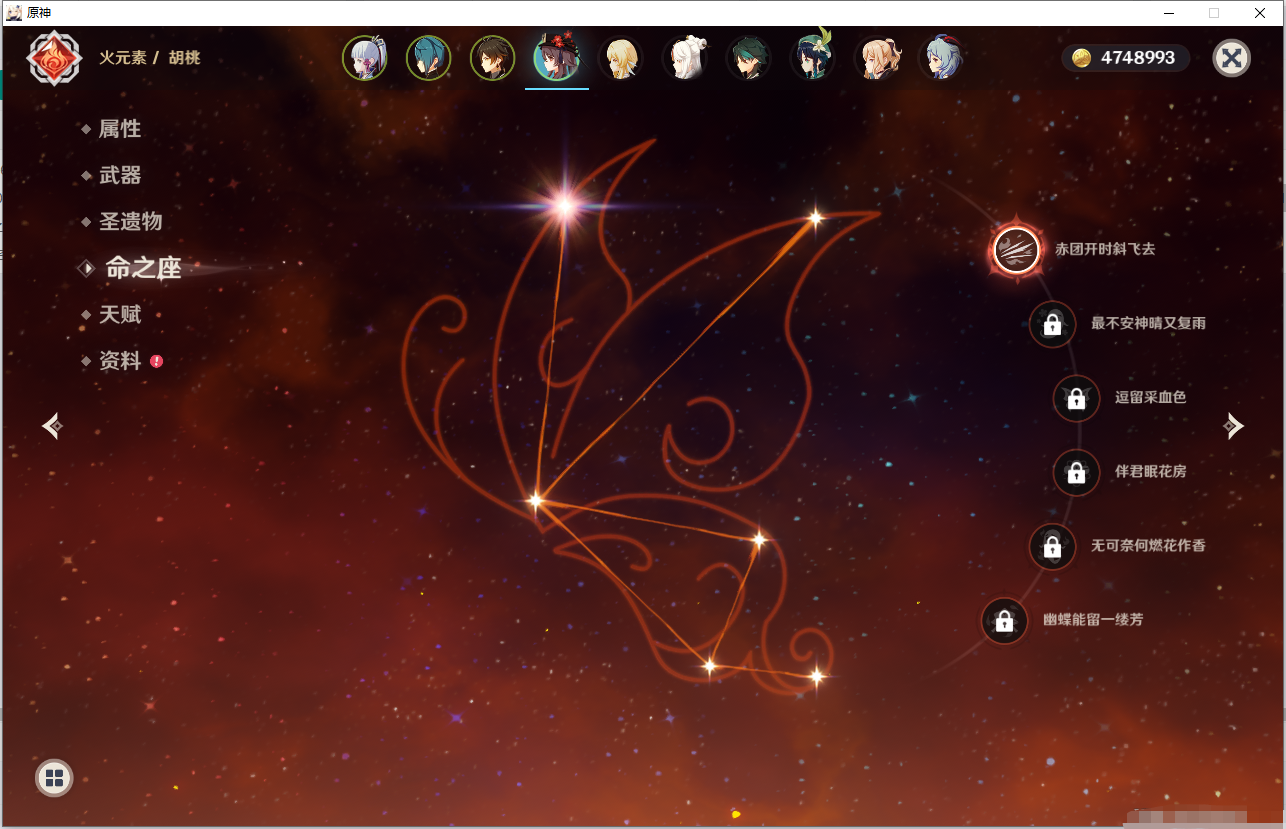Viewport: 1286px width, 829px height.
Task: Minimize the 原神 window
Action: [x=1168, y=13]
